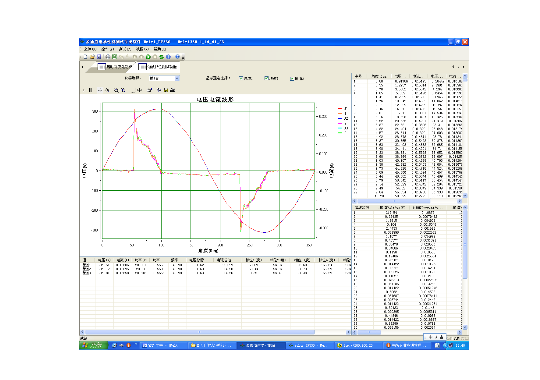Click the first taskbar window button

point(164,345)
